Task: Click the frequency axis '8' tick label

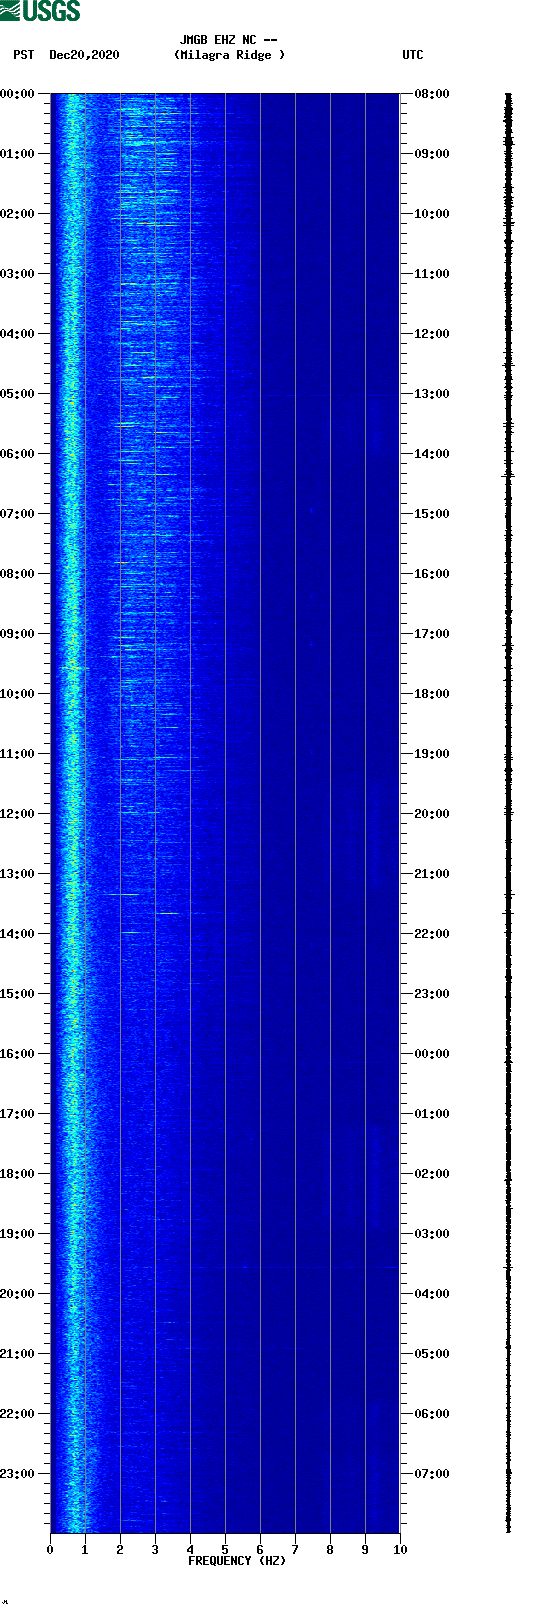Action: coord(330,1550)
